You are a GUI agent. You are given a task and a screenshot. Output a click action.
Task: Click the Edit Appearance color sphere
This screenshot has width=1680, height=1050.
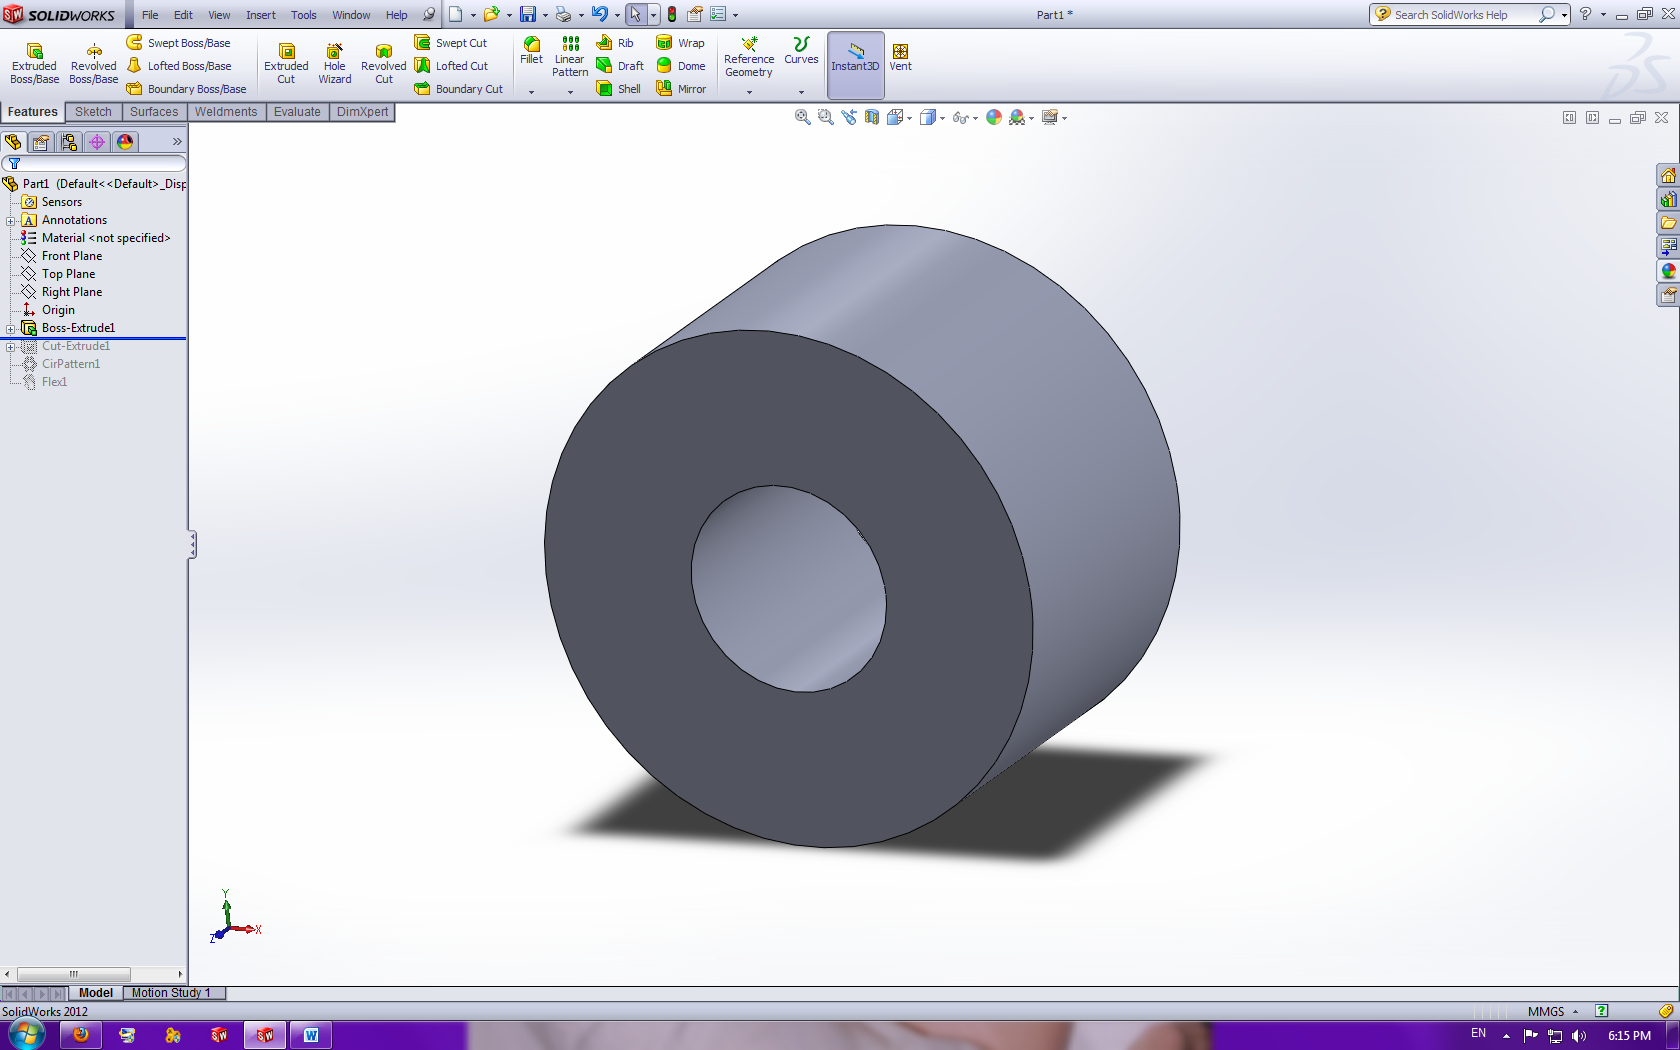click(994, 117)
